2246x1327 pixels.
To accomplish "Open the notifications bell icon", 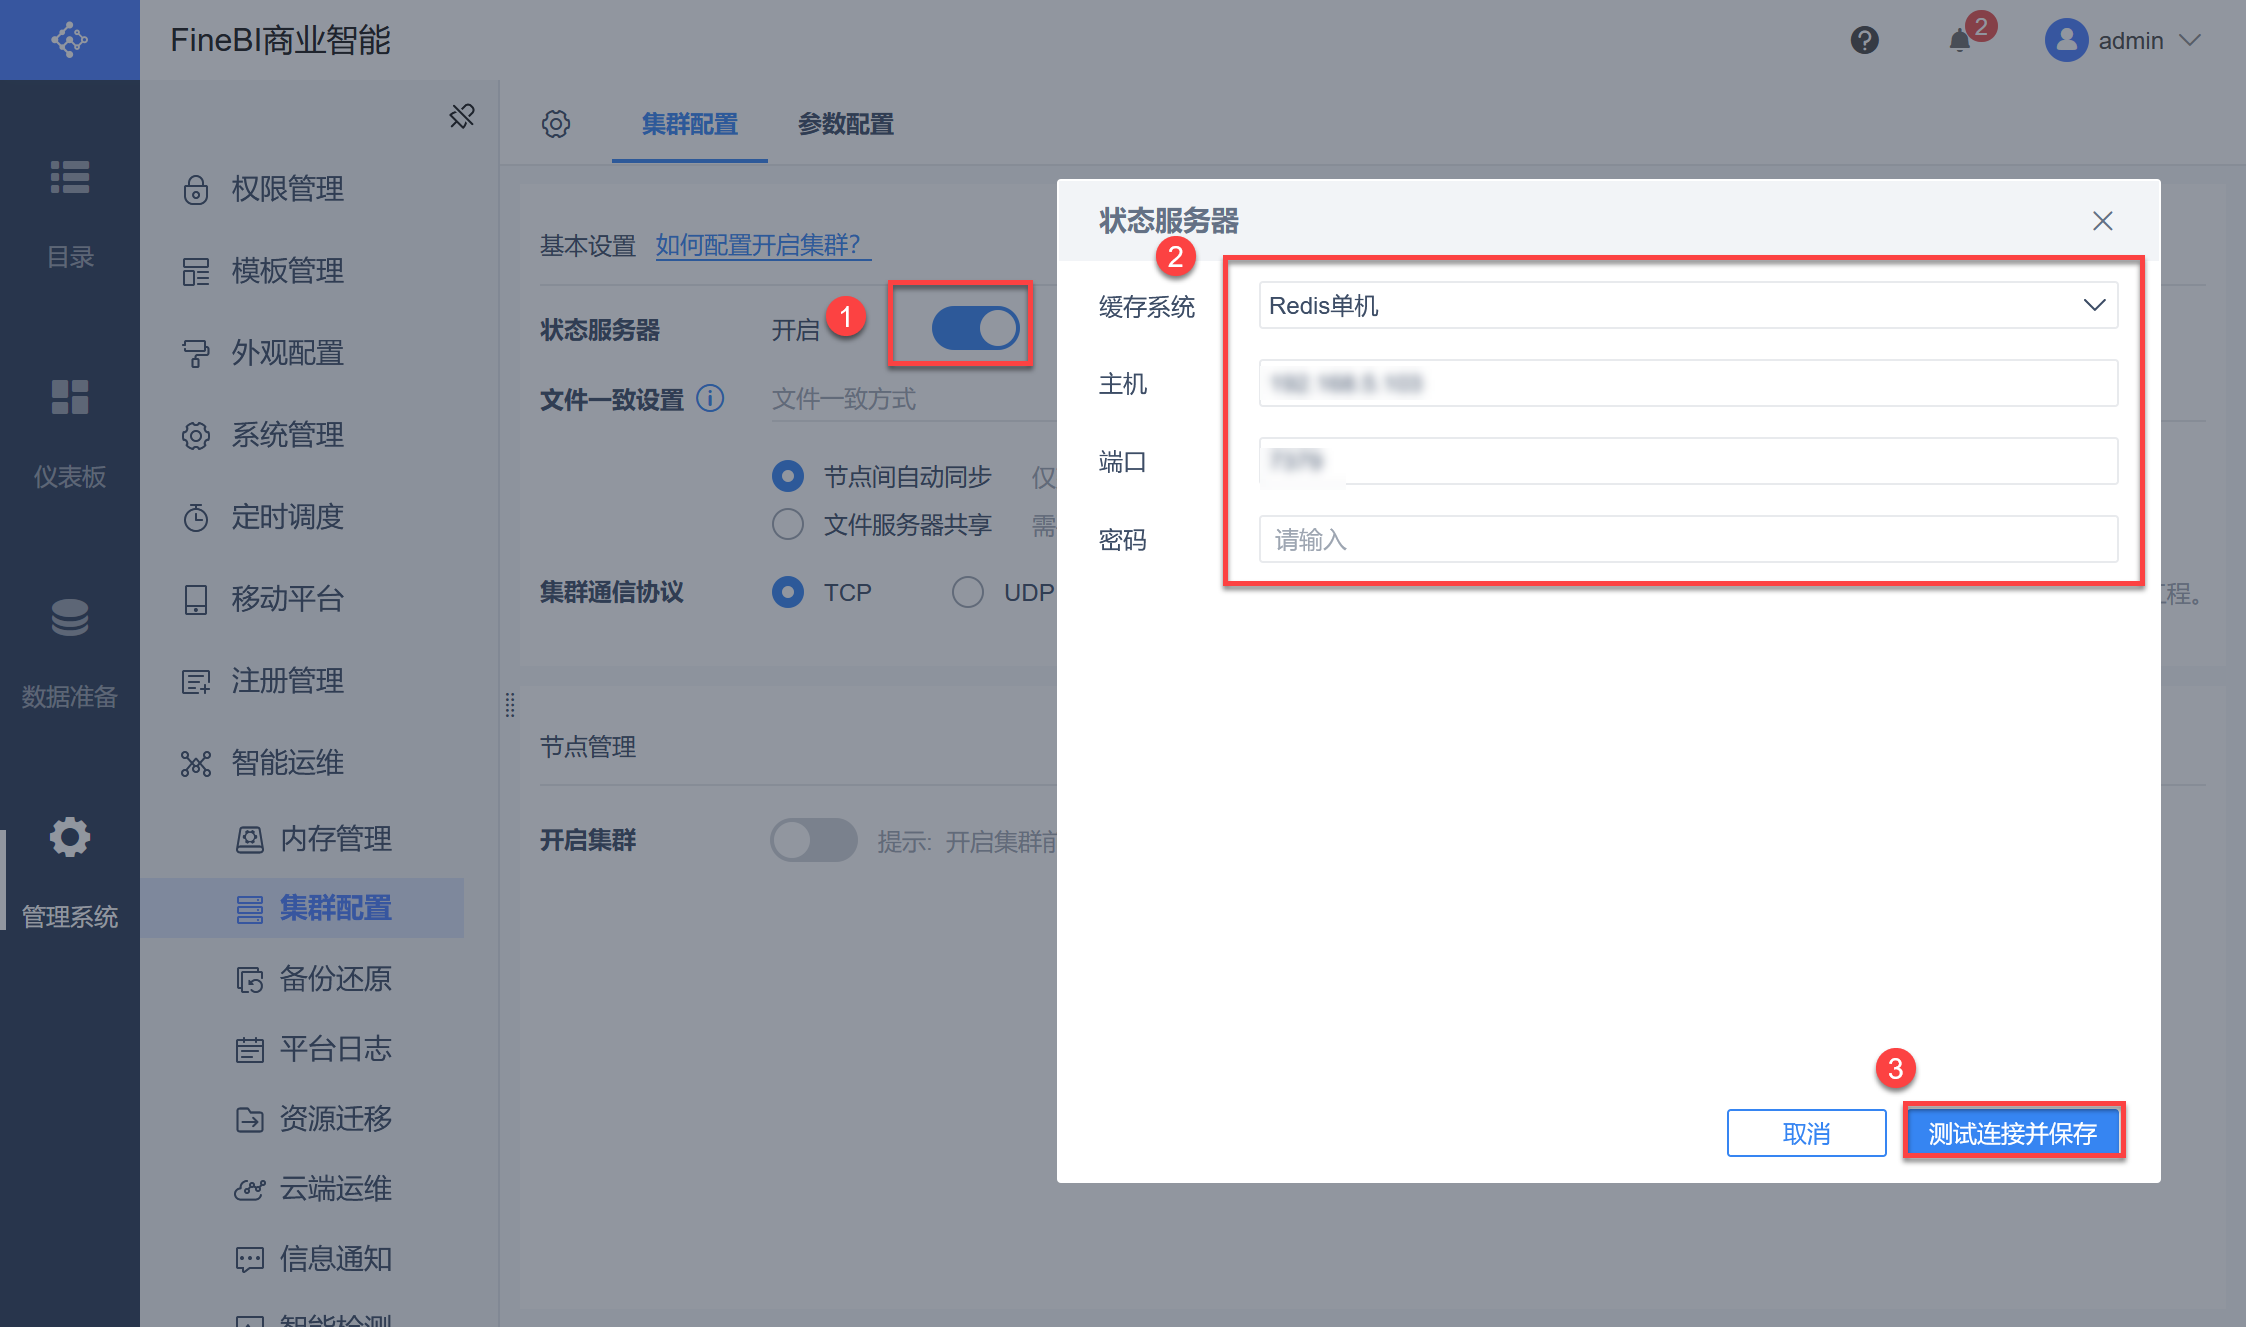I will pyautogui.click(x=1960, y=40).
